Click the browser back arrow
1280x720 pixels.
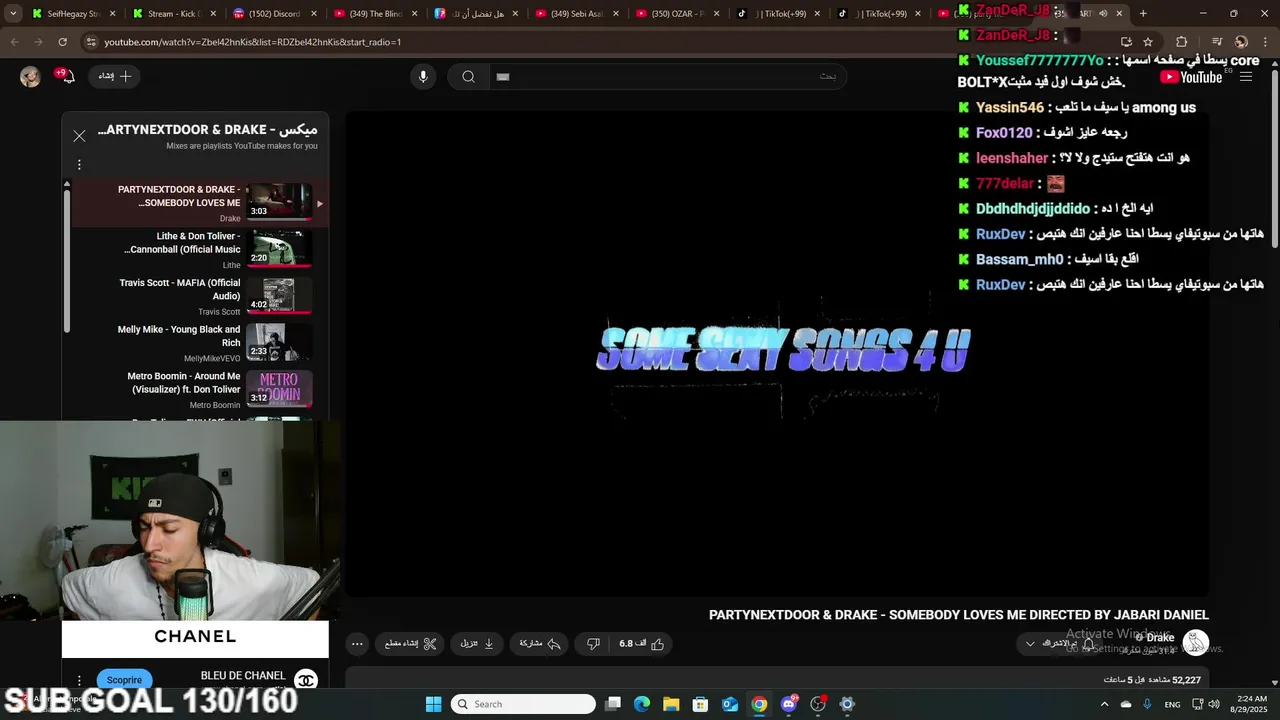(15, 42)
